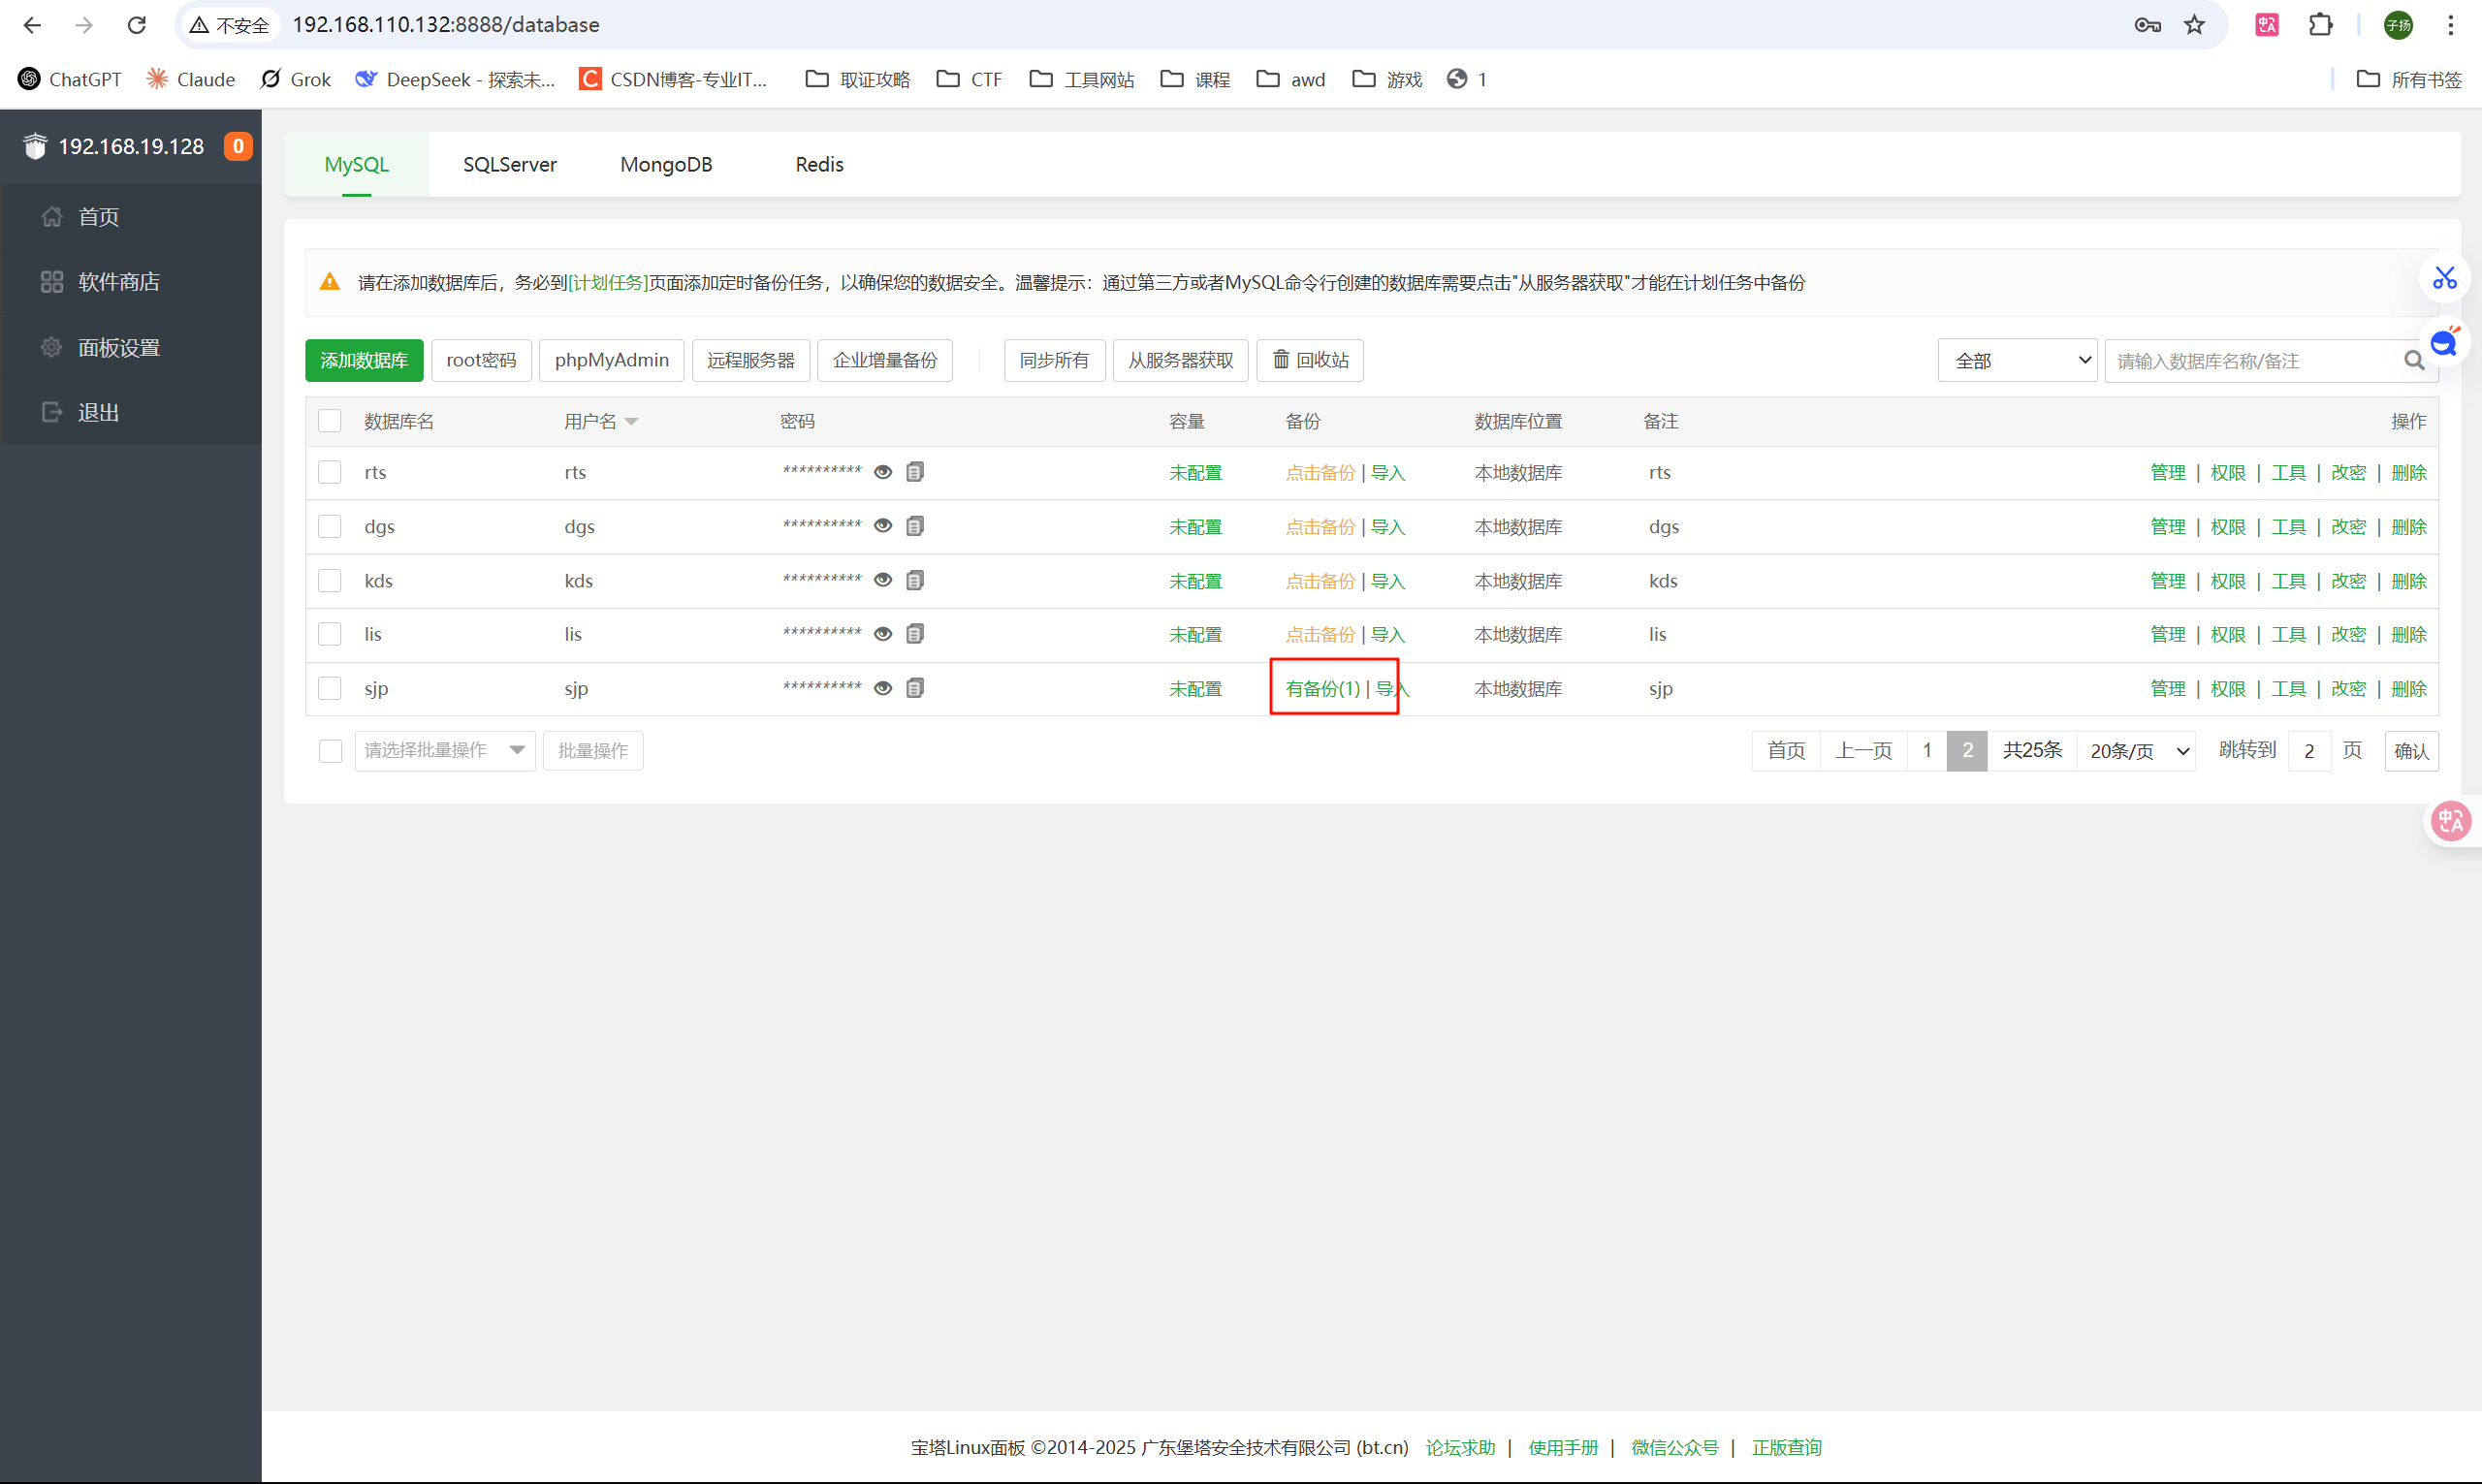Open the 有备份(1) link for sjp
Screen dimensions: 2482x1484
(1322, 689)
